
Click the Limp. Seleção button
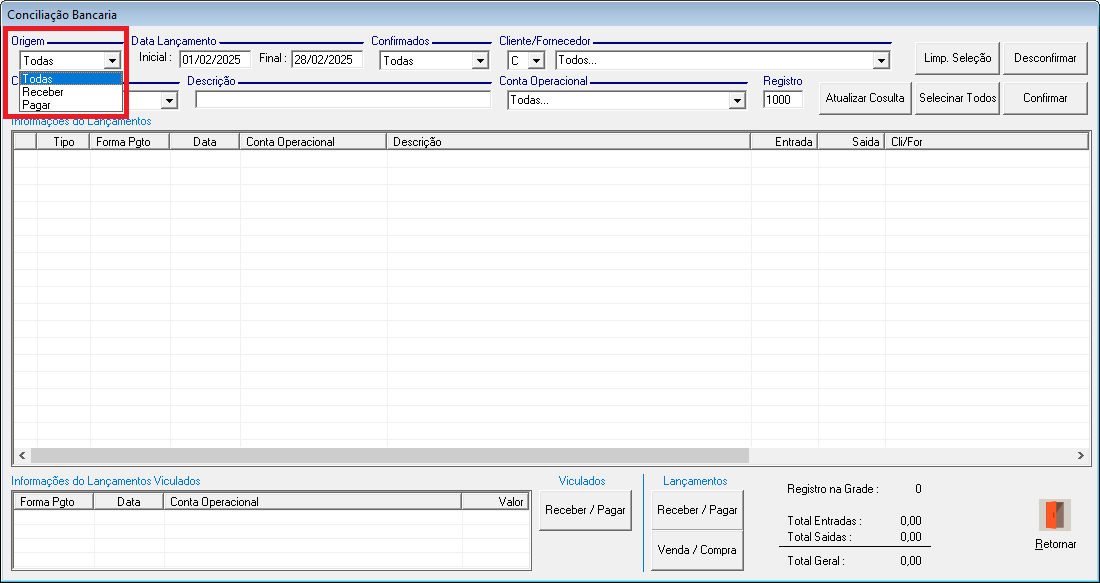[957, 58]
